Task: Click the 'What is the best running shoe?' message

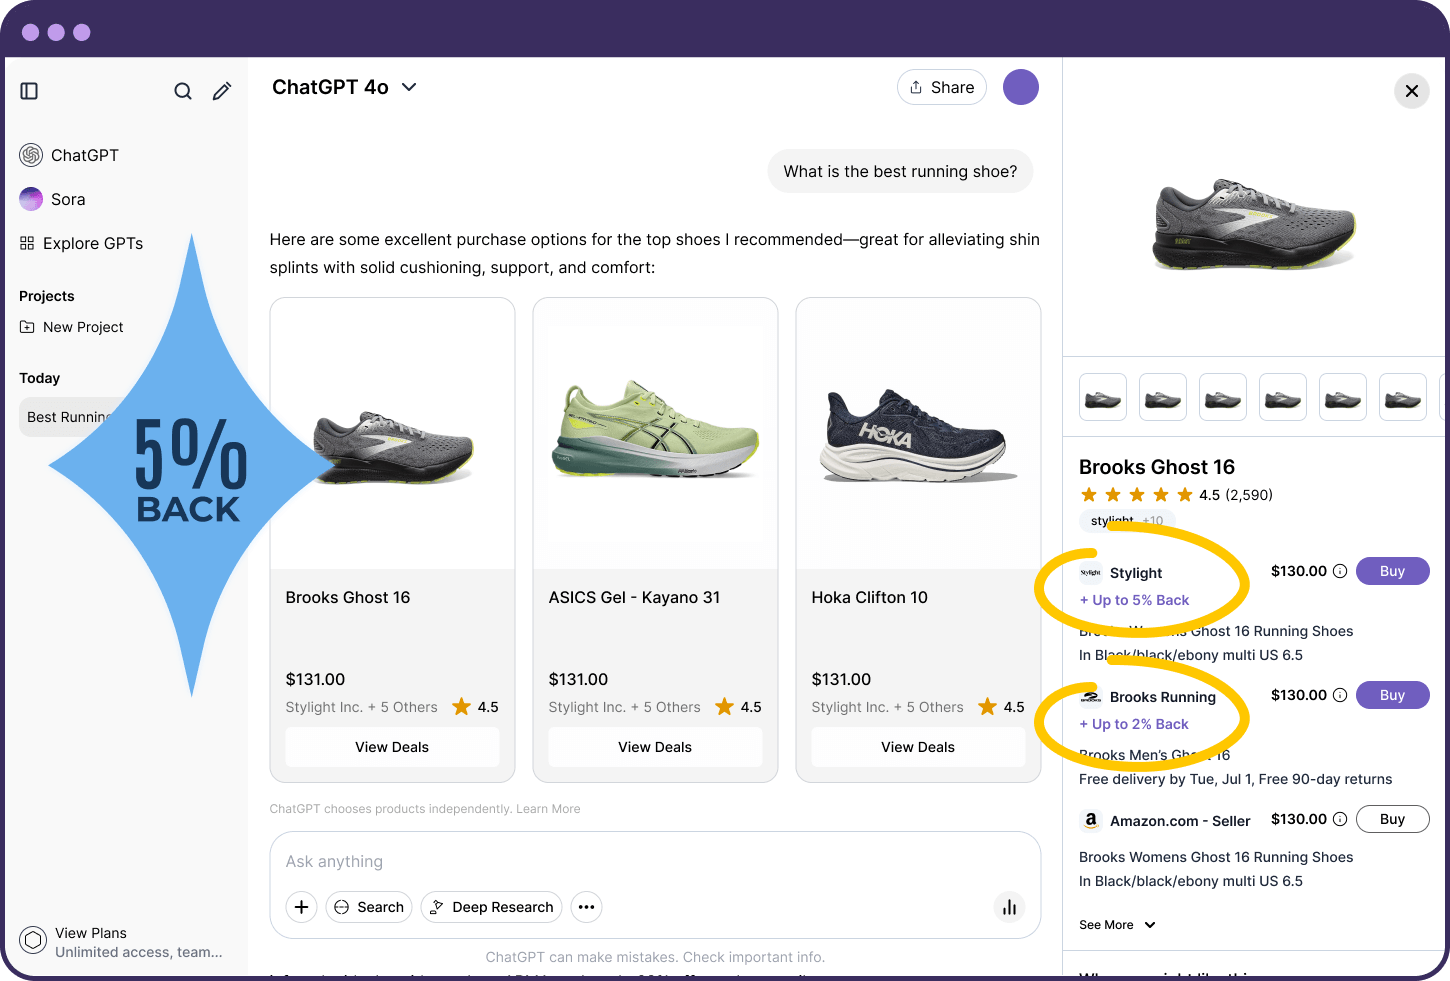Action: [x=900, y=171]
